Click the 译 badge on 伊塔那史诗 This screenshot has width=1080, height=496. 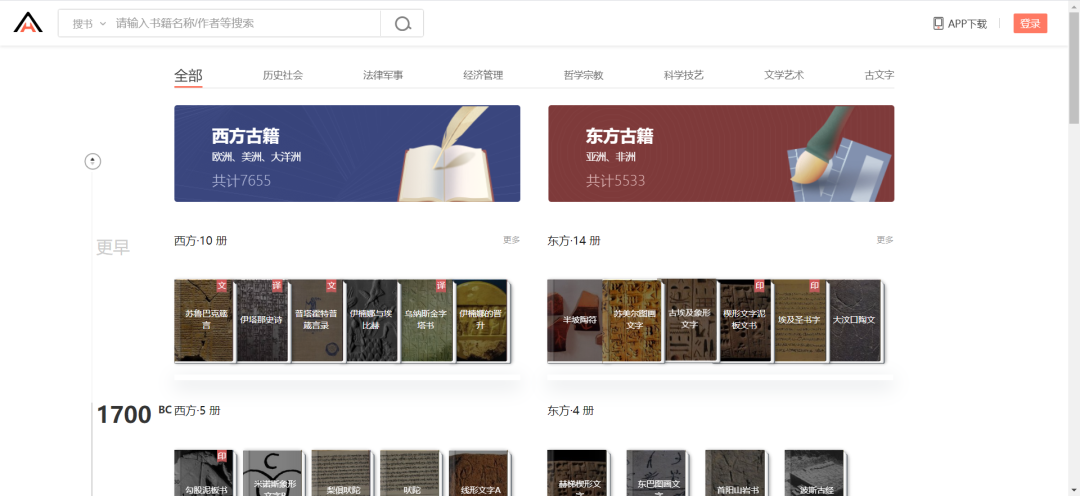[x=277, y=285]
